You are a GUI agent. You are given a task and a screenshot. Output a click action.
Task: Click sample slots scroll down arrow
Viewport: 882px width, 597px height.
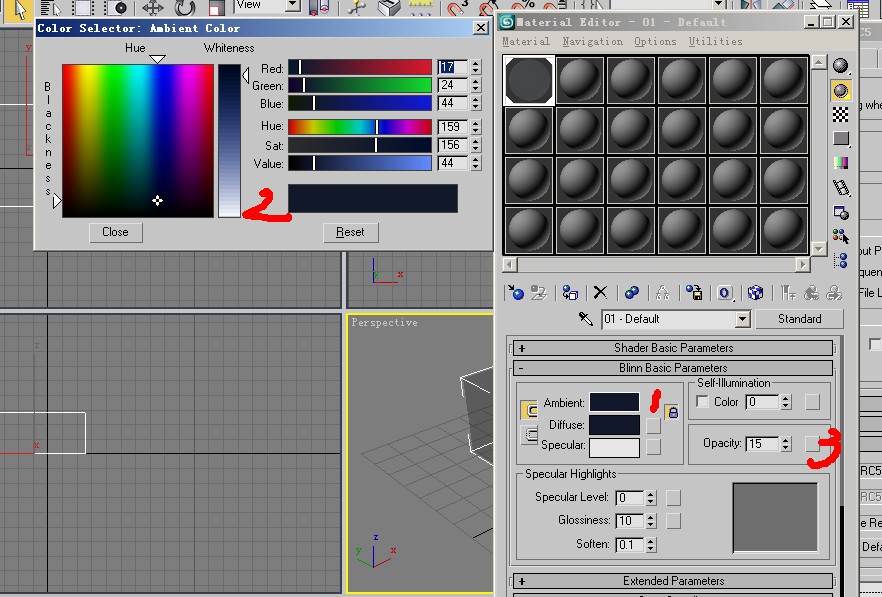point(819,248)
